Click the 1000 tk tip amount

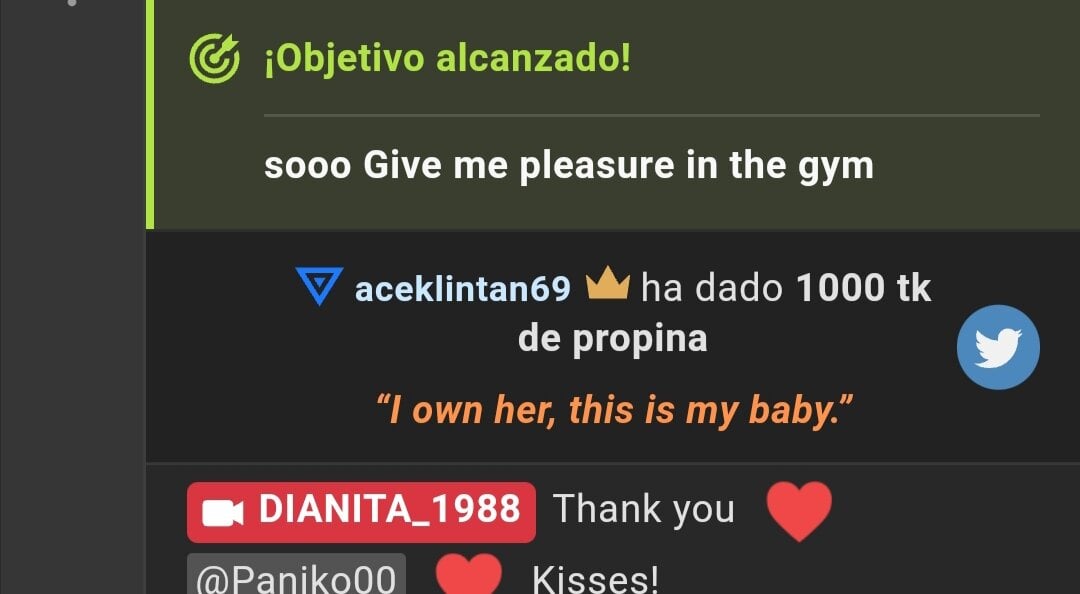864,287
